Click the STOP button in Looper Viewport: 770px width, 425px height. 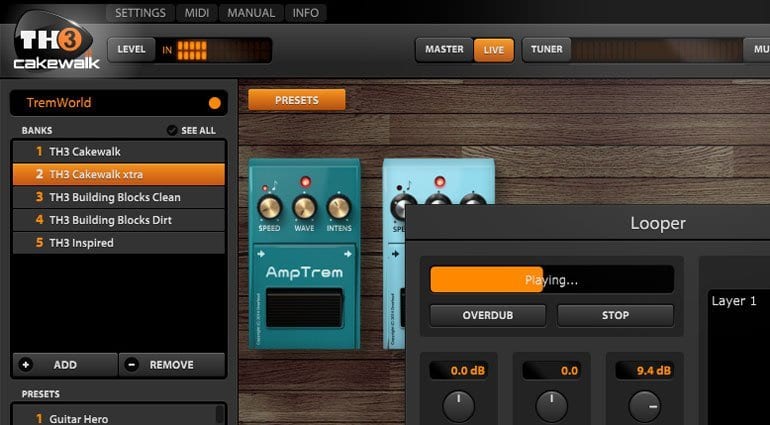pos(615,315)
